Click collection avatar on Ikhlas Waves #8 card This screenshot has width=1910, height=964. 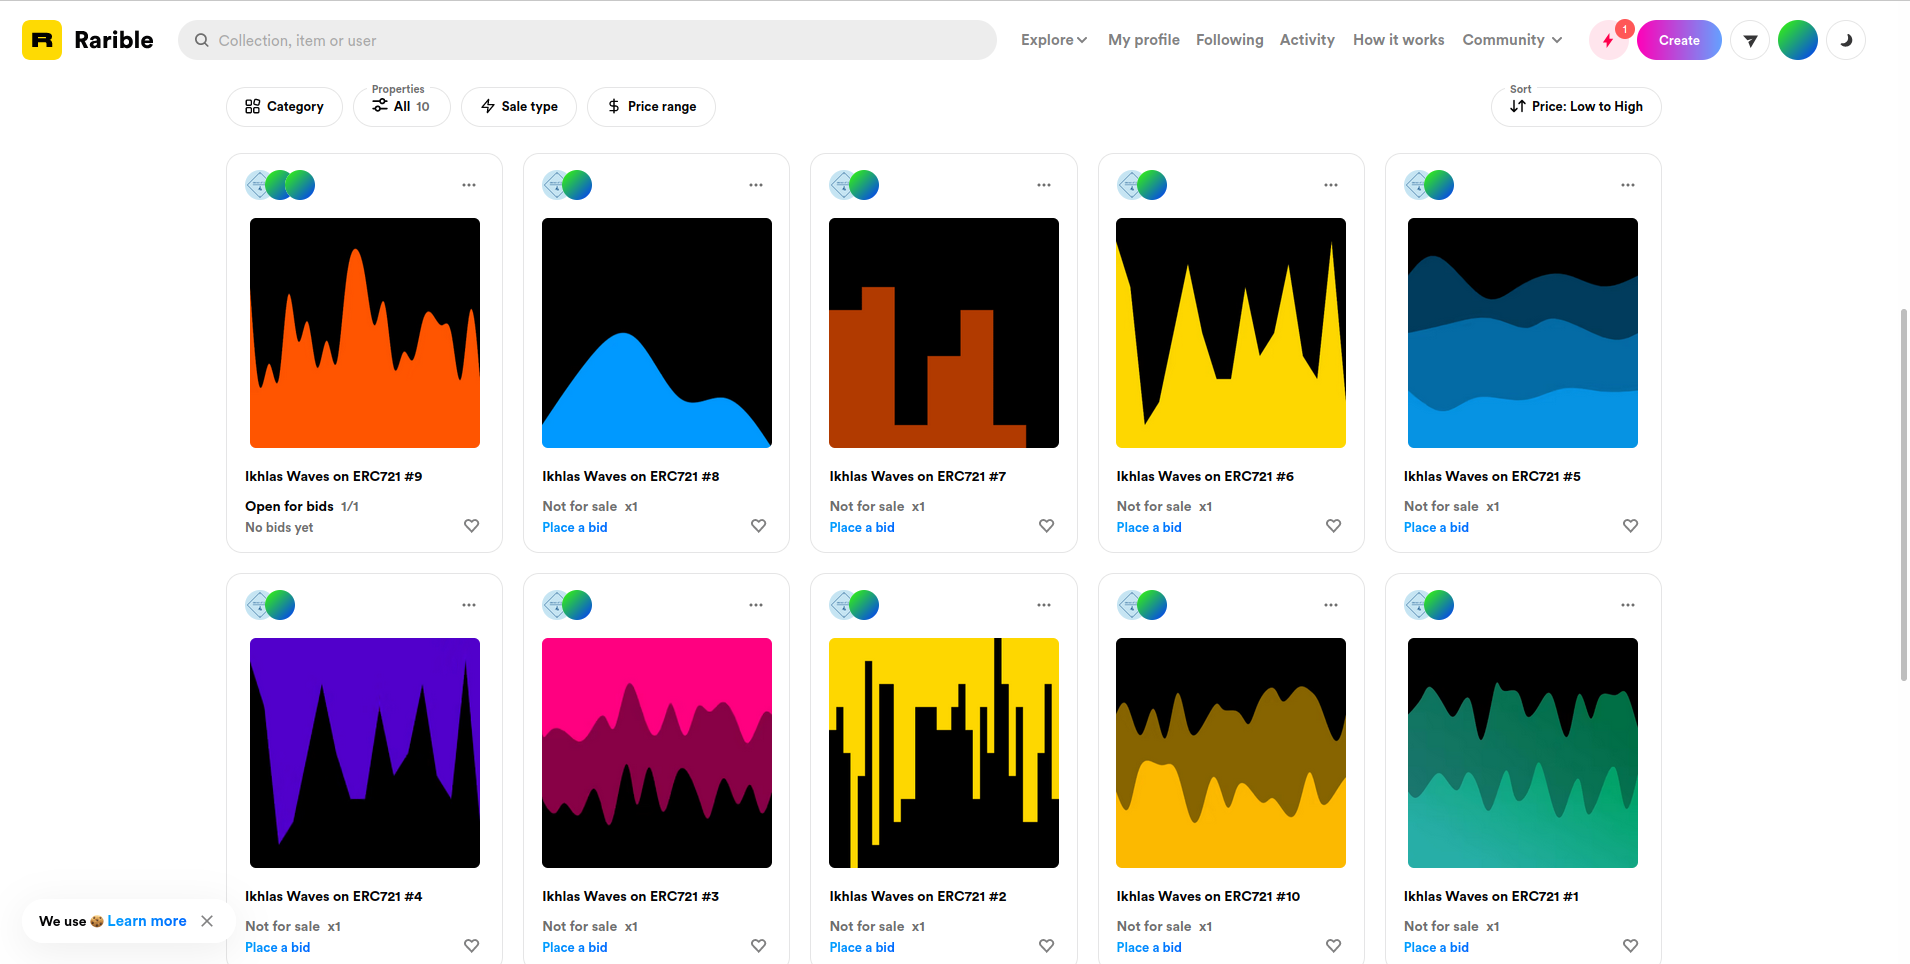[x=553, y=185]
